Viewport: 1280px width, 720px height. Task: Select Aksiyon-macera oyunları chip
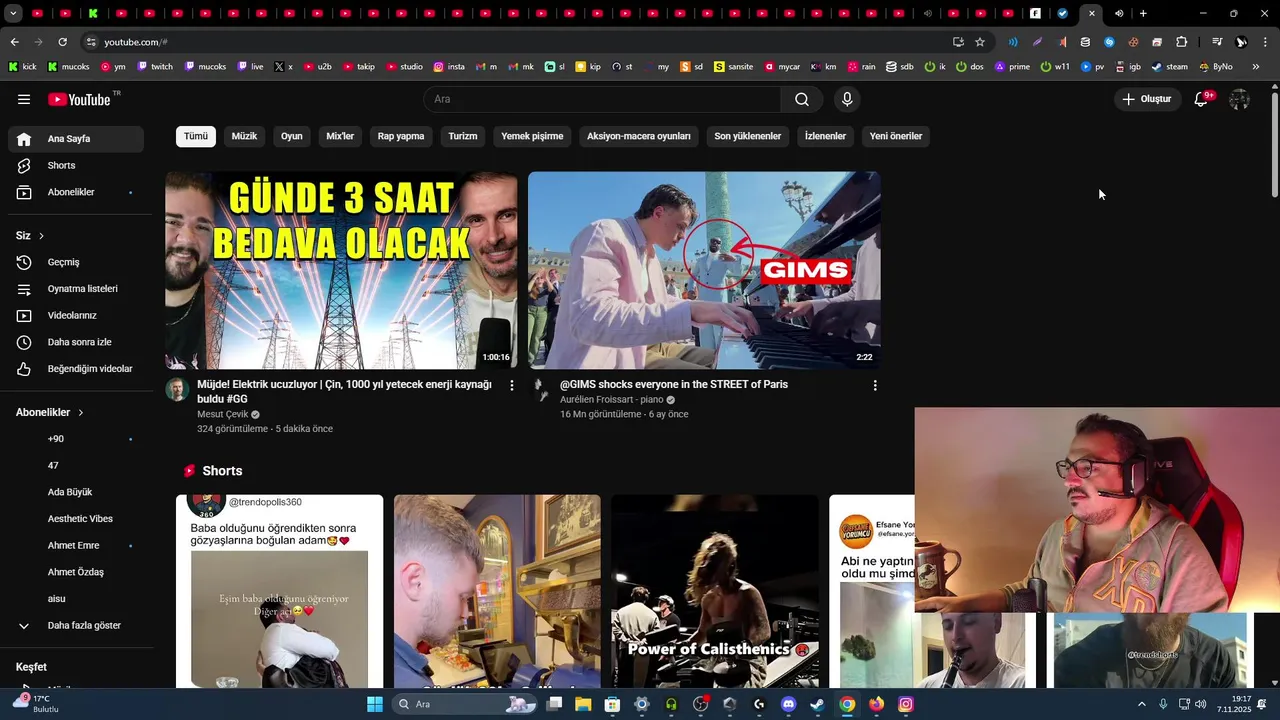pyautogui.click(x=639, y=136)
